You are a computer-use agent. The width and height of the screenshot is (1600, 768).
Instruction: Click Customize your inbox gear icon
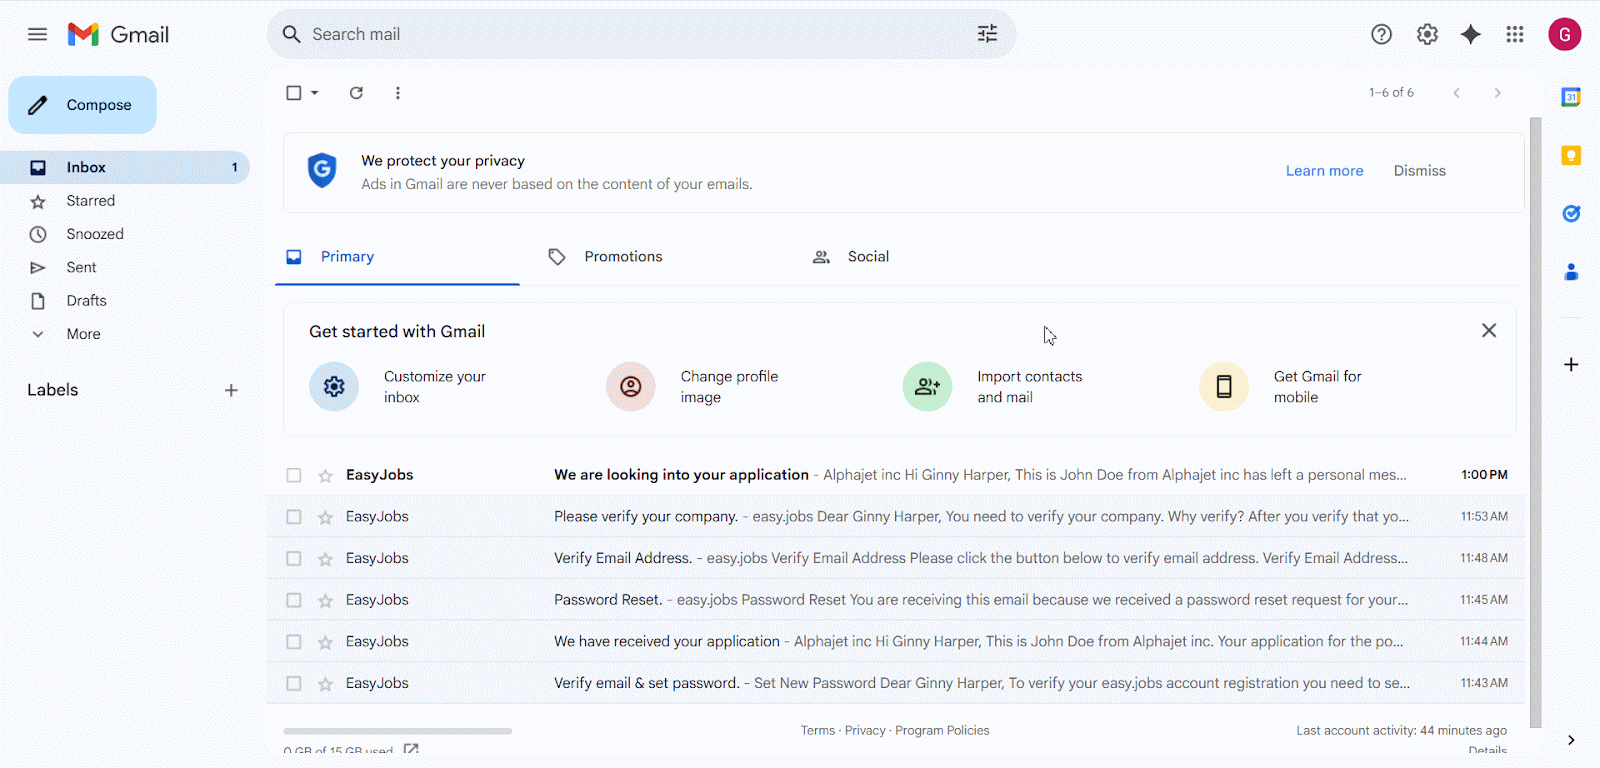point(334,386)
